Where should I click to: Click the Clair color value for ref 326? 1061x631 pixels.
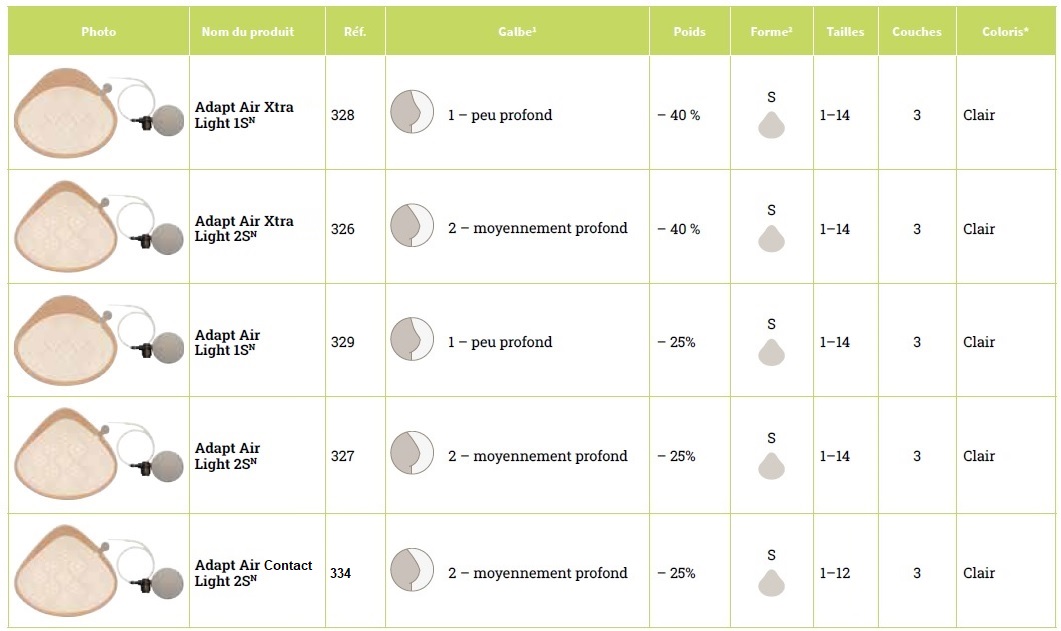(x=979, y=229)
